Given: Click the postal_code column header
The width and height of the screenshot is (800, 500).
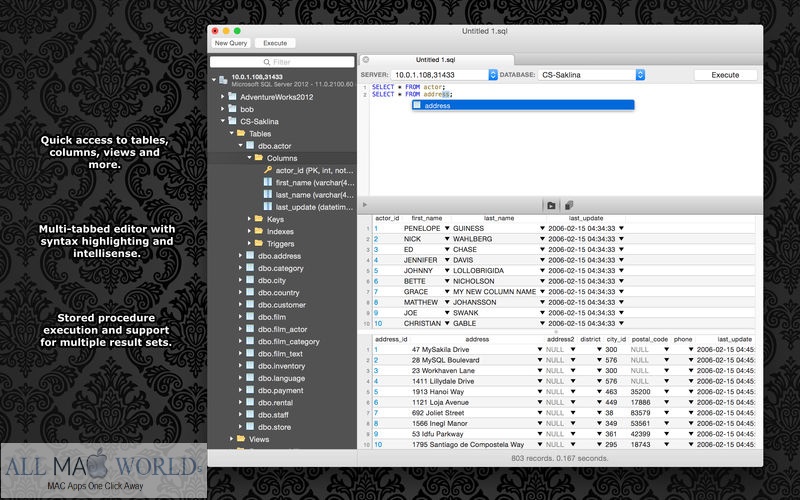Looking at the screenshot, I should point(649,339).
